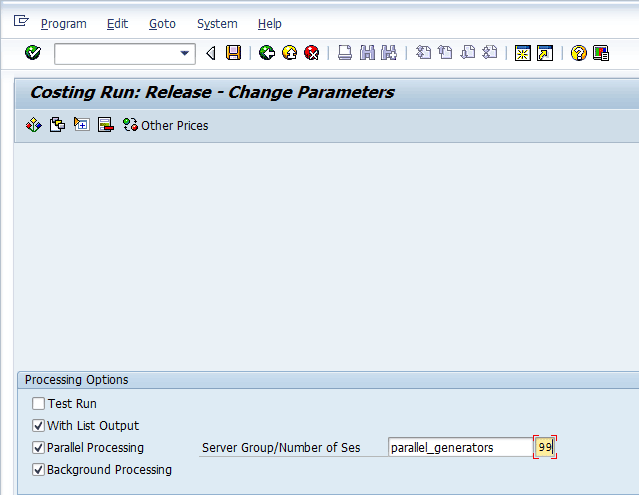Open Find with the binoculars icon
This screenshot has height=495, width=639.
367,53
